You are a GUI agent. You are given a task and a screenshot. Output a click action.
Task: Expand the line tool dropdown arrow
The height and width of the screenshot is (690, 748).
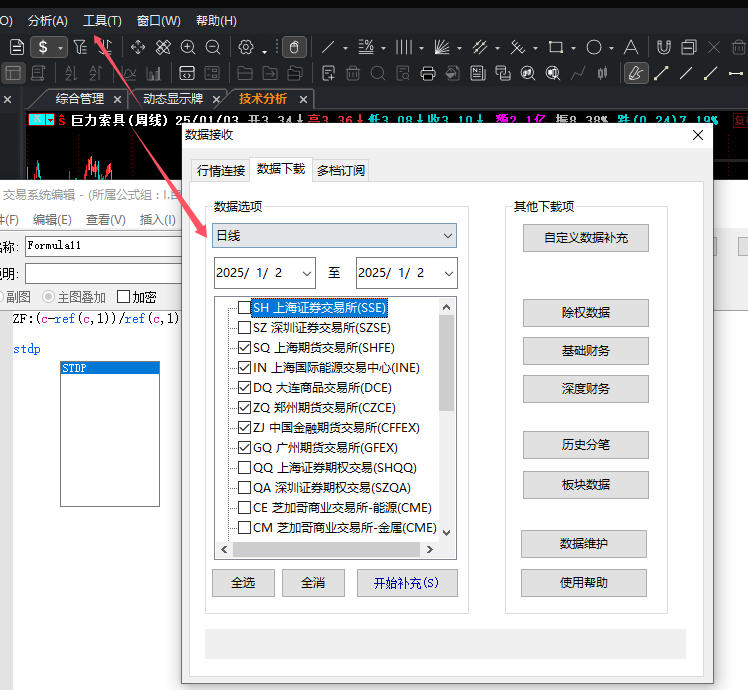(x=345, y=48)
